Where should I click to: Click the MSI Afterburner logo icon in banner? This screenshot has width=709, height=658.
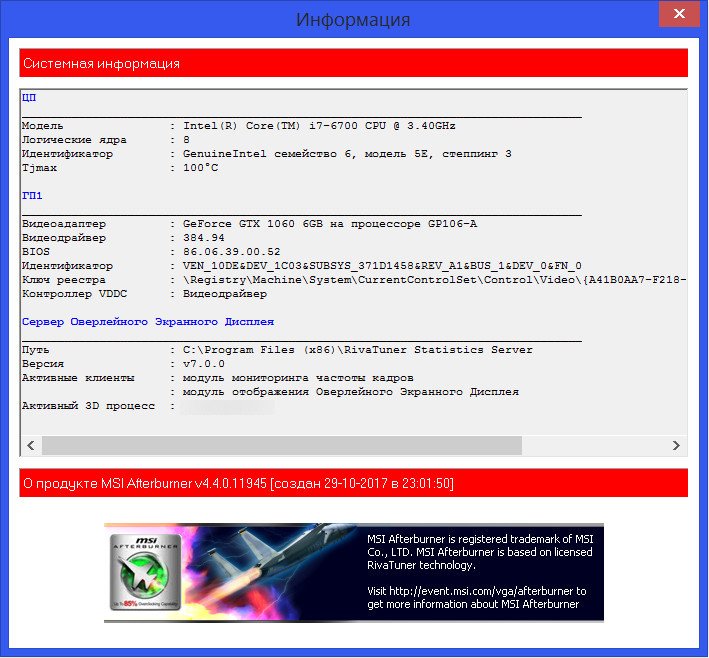(x=146, y=573)
